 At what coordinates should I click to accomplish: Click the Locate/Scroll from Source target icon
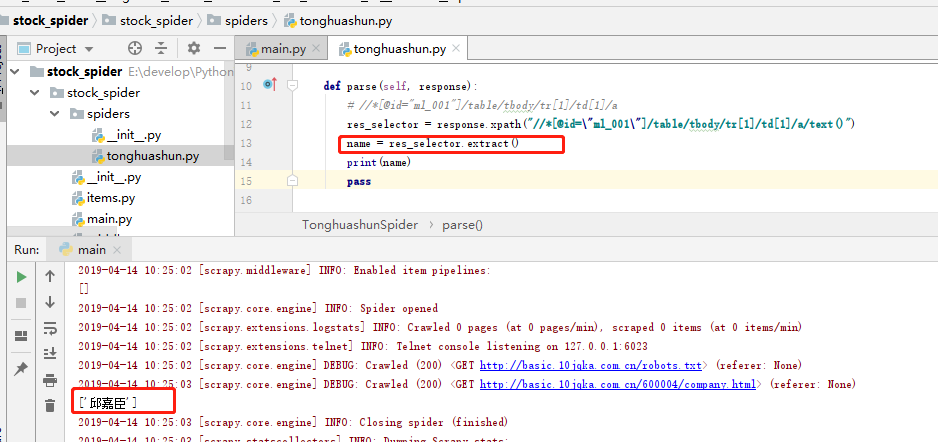[135, 48]
